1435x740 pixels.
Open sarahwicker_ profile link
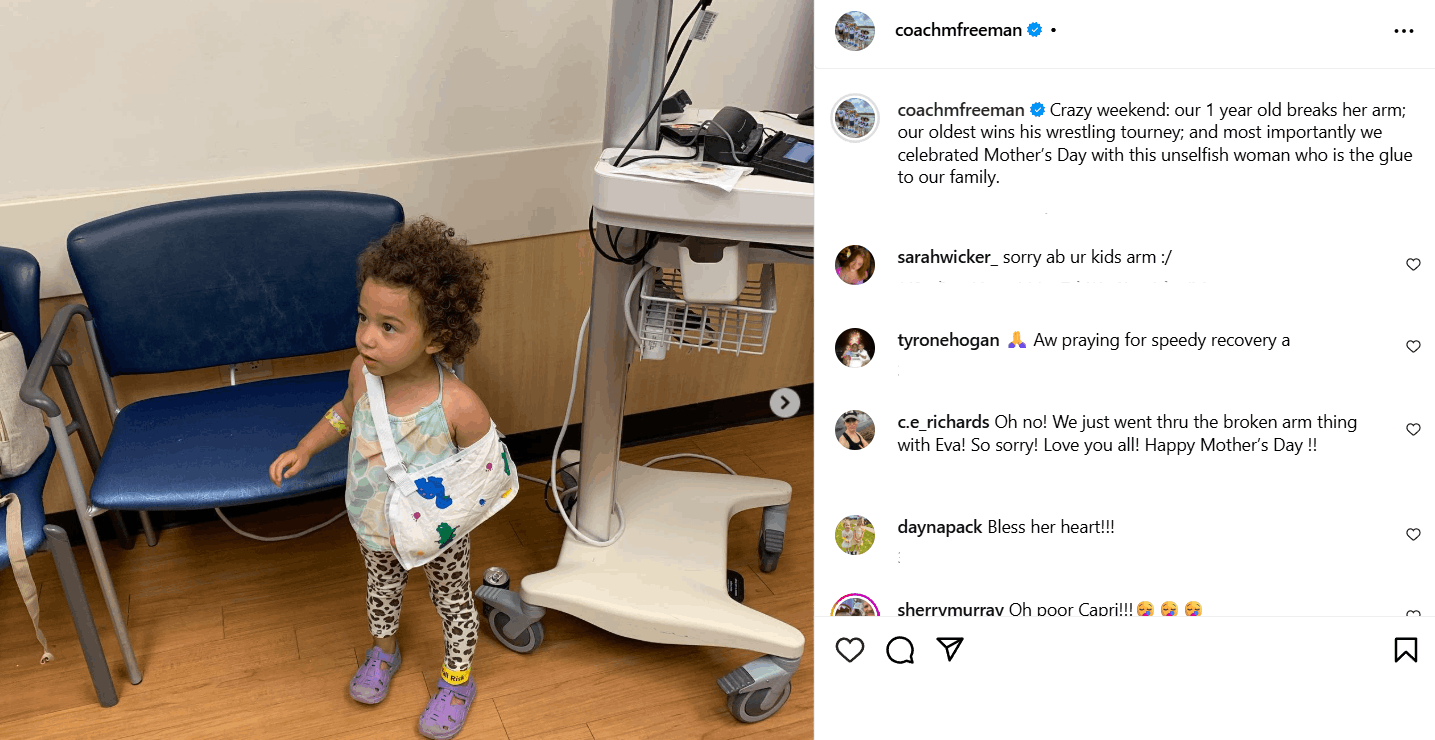[x=948, y=257]
